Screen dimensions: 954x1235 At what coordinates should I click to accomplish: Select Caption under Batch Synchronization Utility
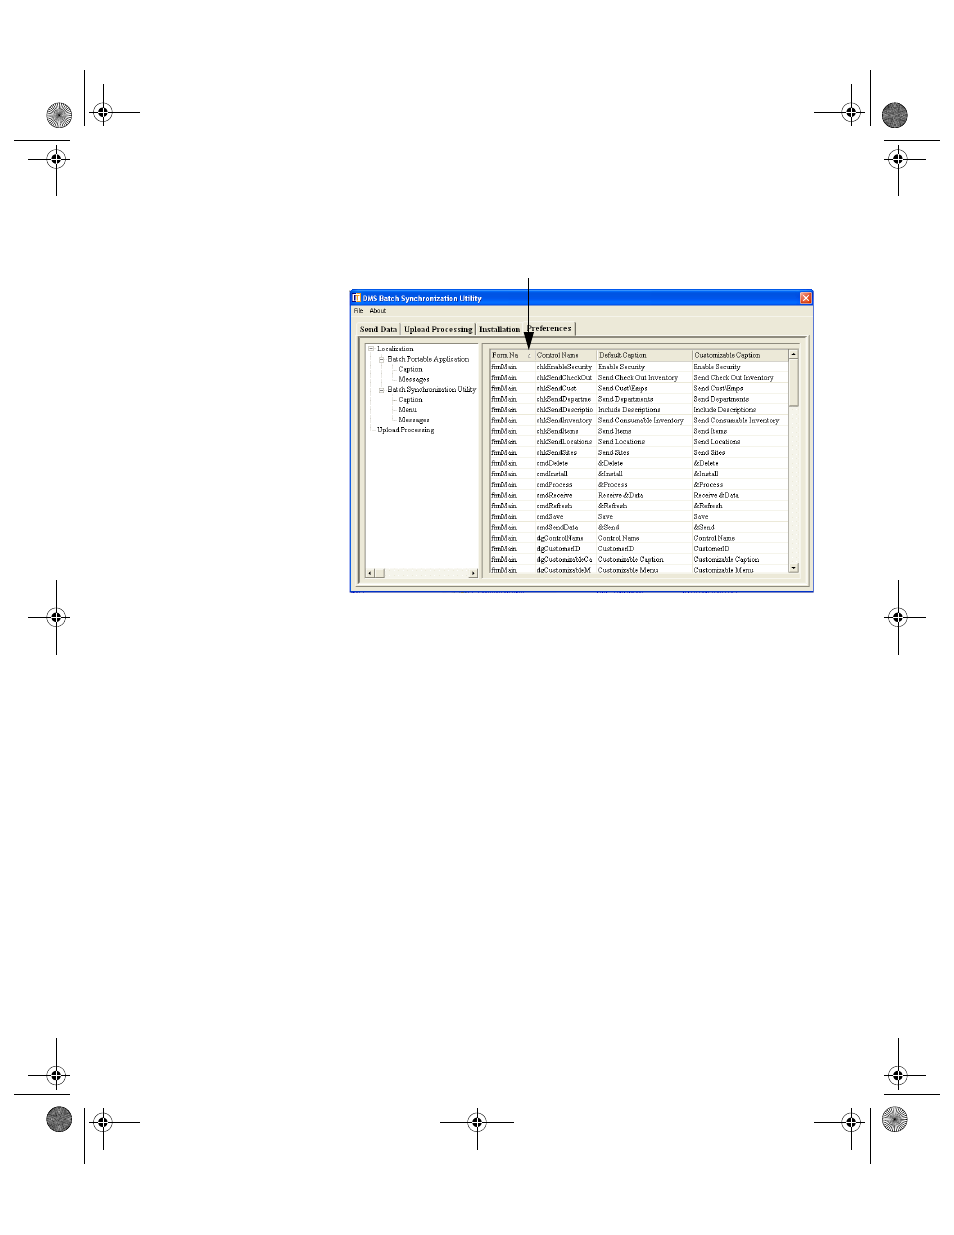point(410,400)
